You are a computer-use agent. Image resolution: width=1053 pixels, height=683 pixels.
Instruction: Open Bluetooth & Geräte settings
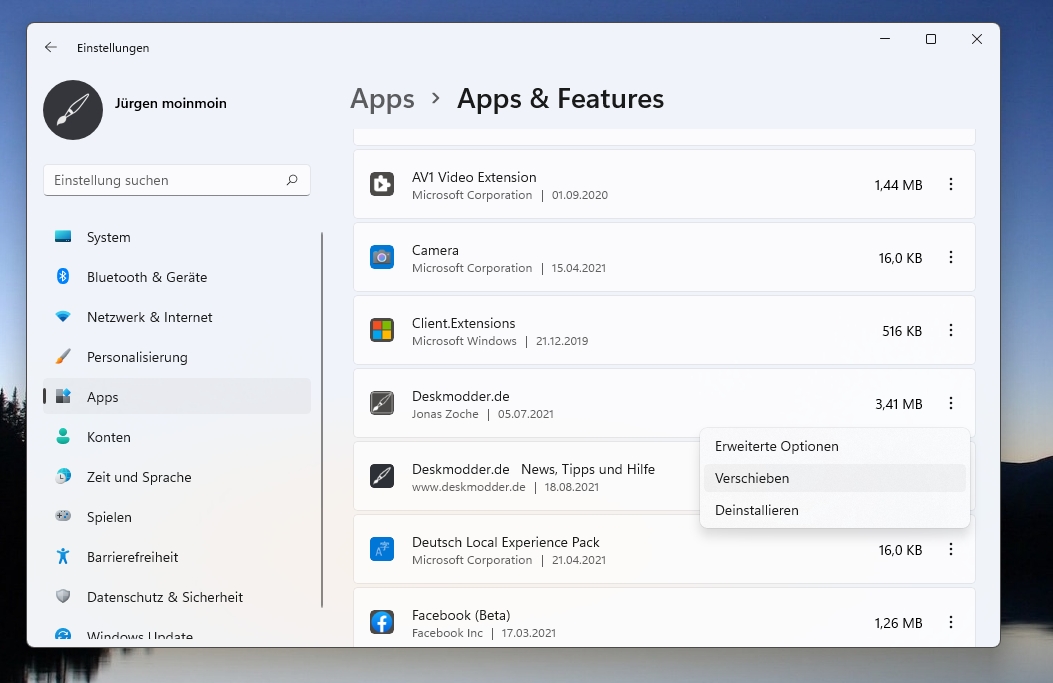[x=177, y=277]
